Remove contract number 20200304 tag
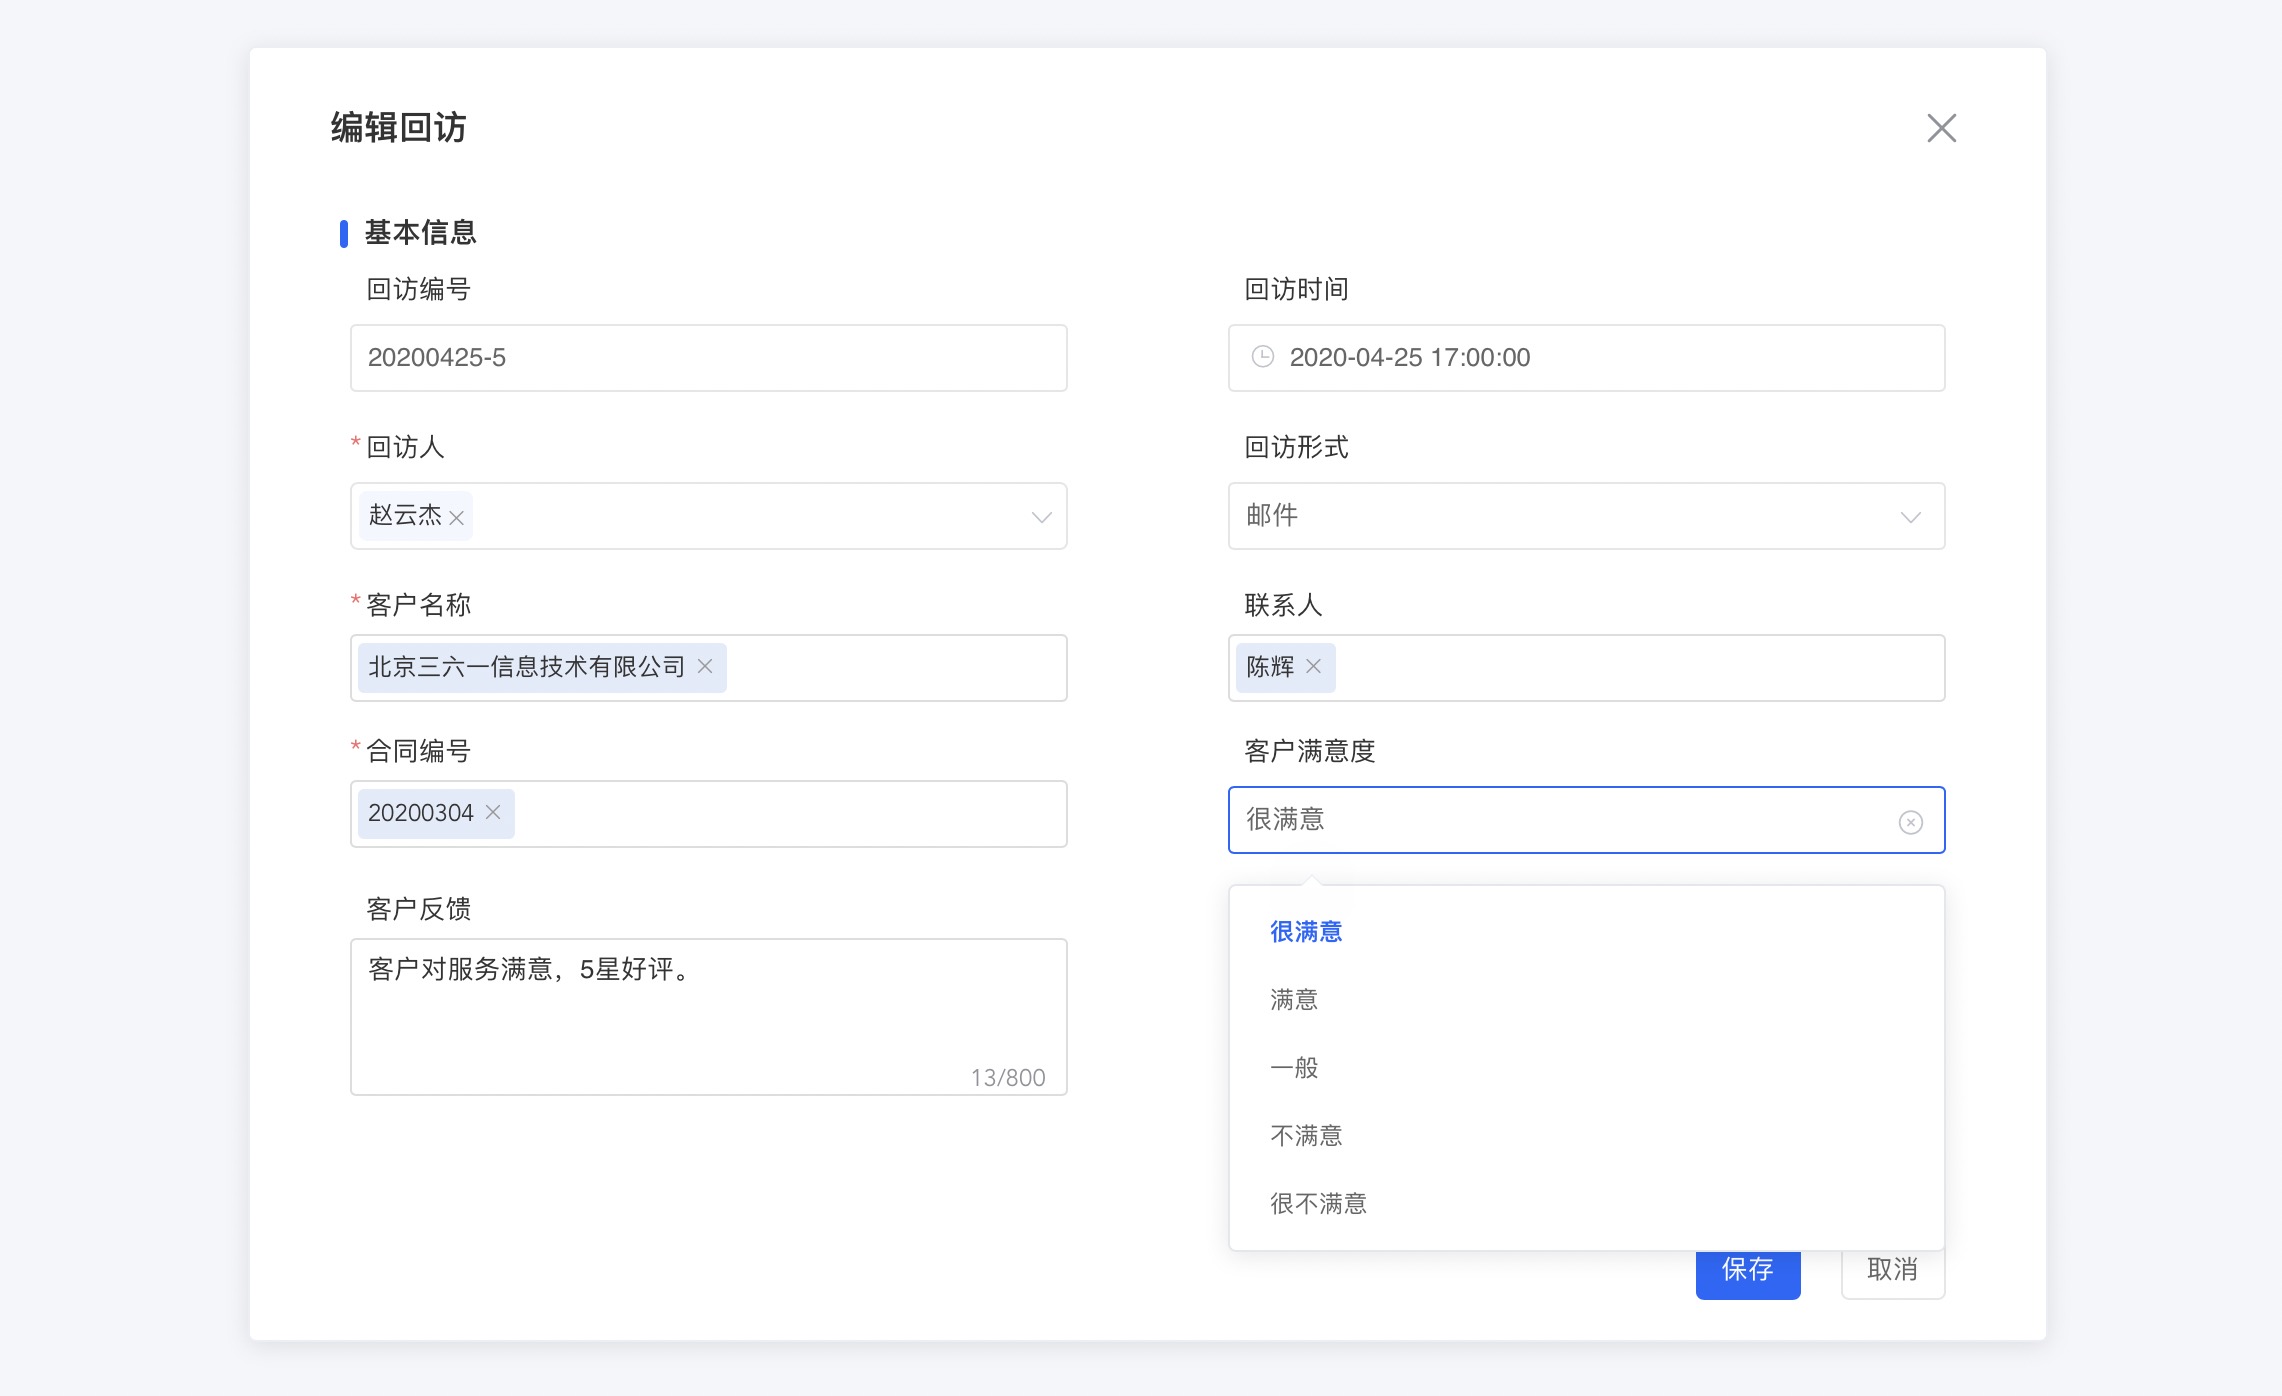This screenshot has height=1396, width=2282. coord(493,812)
